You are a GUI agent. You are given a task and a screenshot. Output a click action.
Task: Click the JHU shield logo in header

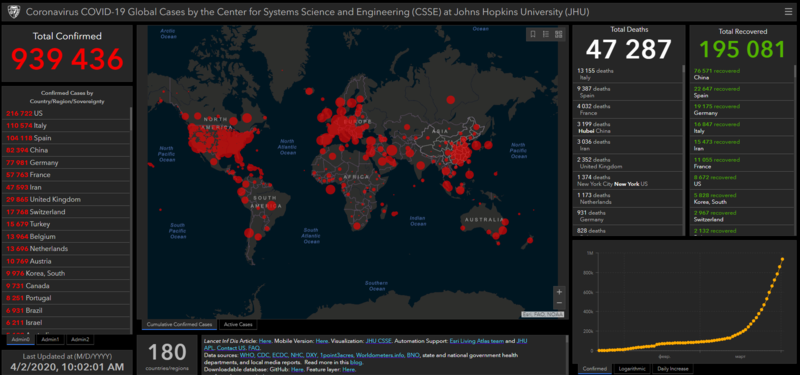point(13,11)
